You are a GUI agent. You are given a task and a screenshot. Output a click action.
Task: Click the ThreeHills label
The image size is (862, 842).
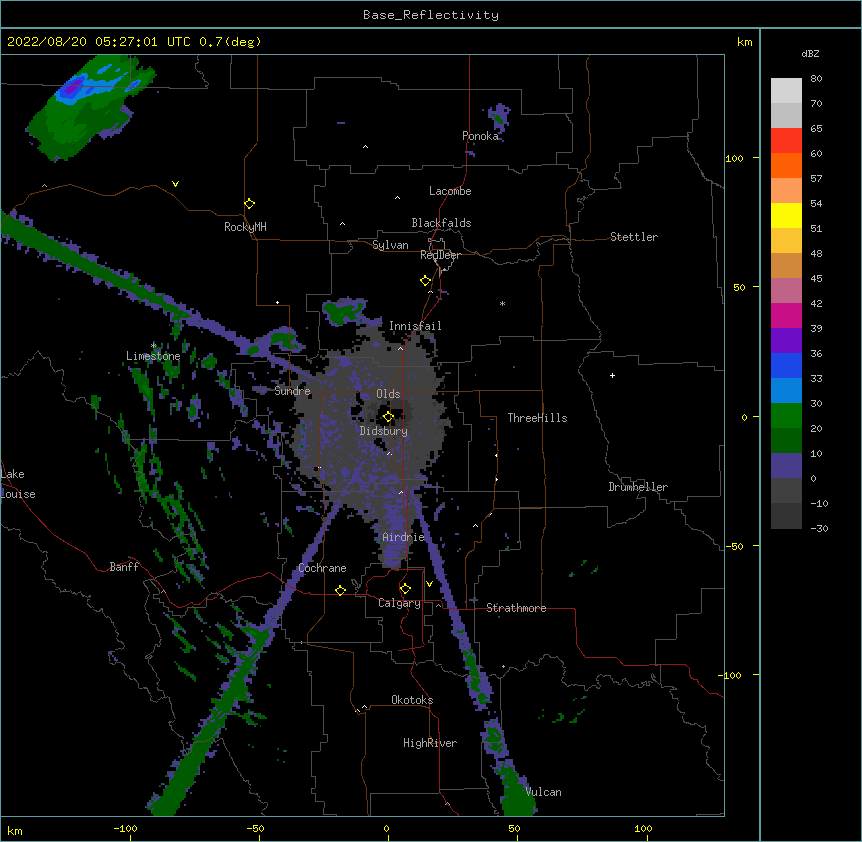pyautogui.click(x=537, y=418)
